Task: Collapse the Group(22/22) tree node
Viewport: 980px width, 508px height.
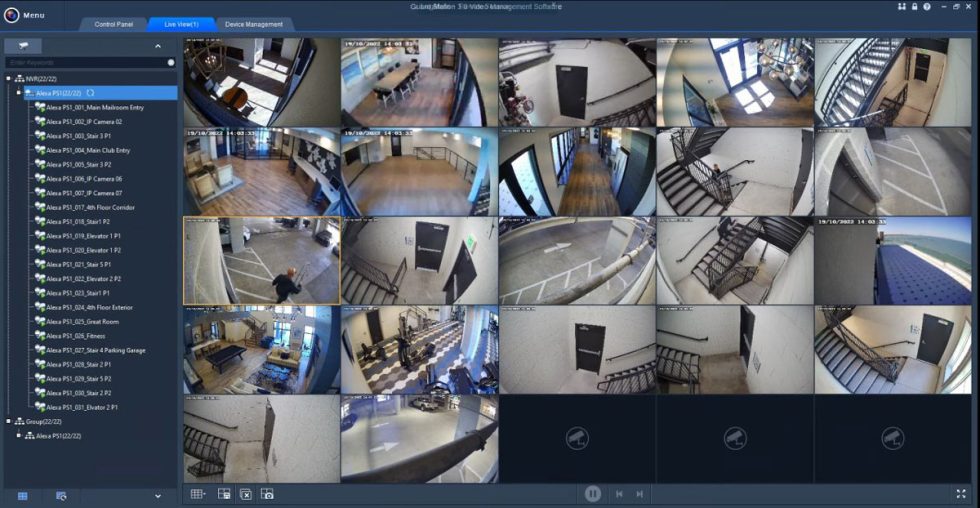Action: pyautogui.click(x=8, y=422)
